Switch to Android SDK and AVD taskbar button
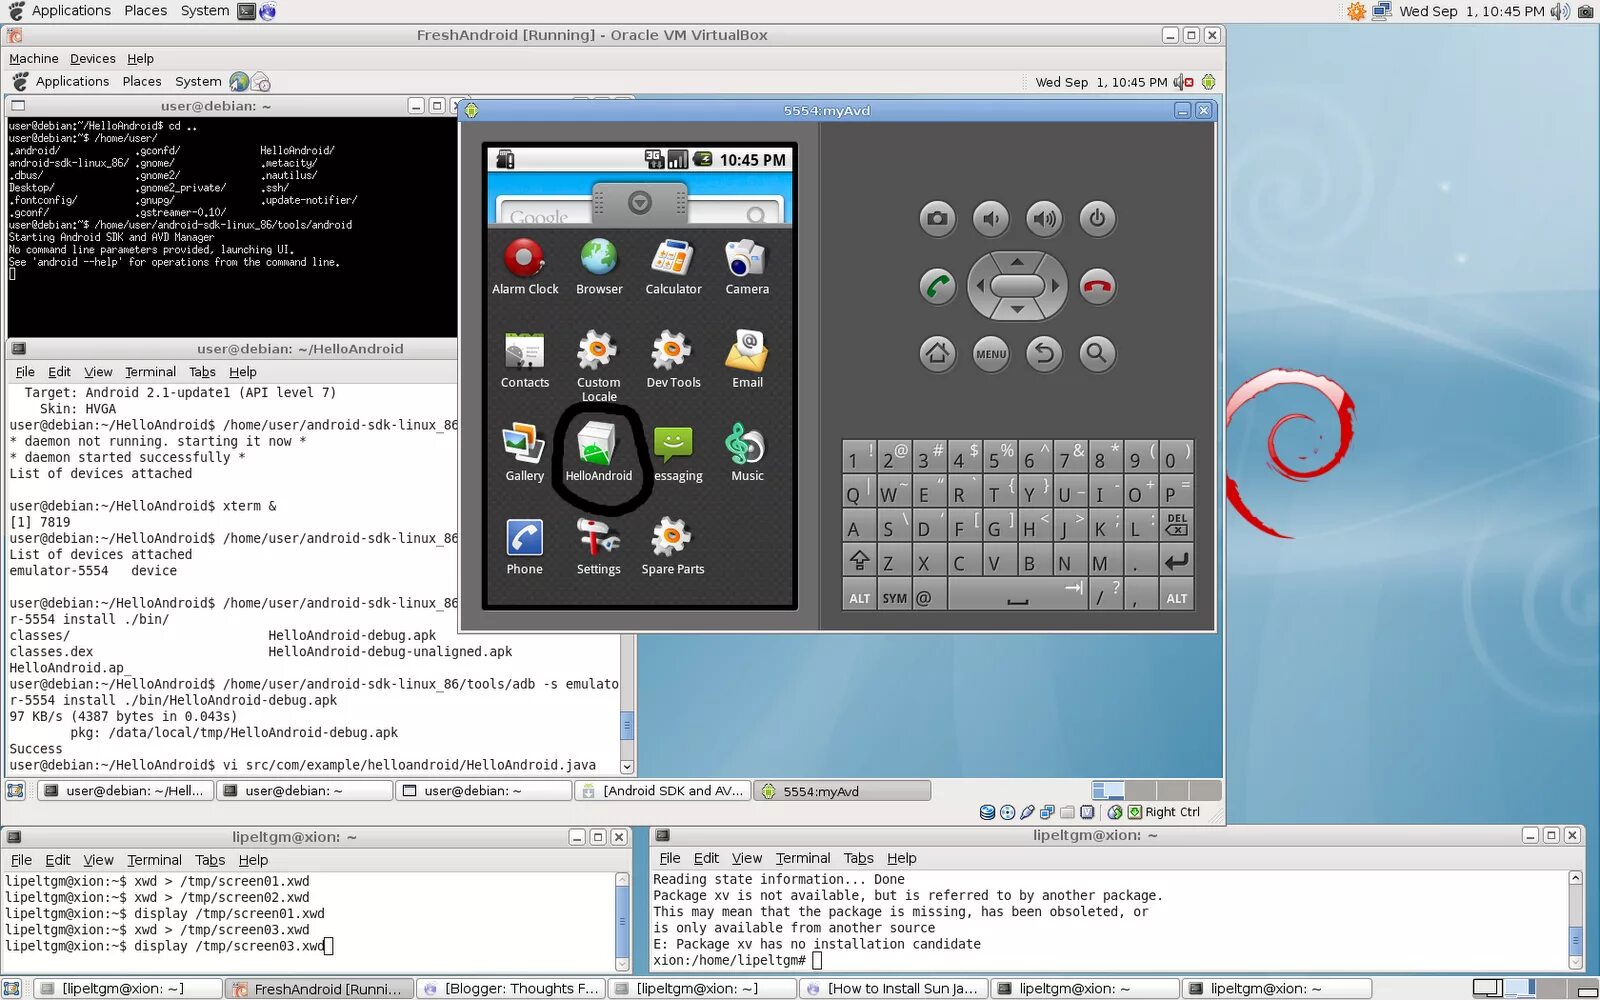Screen dimensions: 1600x1000 pos(663,791)
